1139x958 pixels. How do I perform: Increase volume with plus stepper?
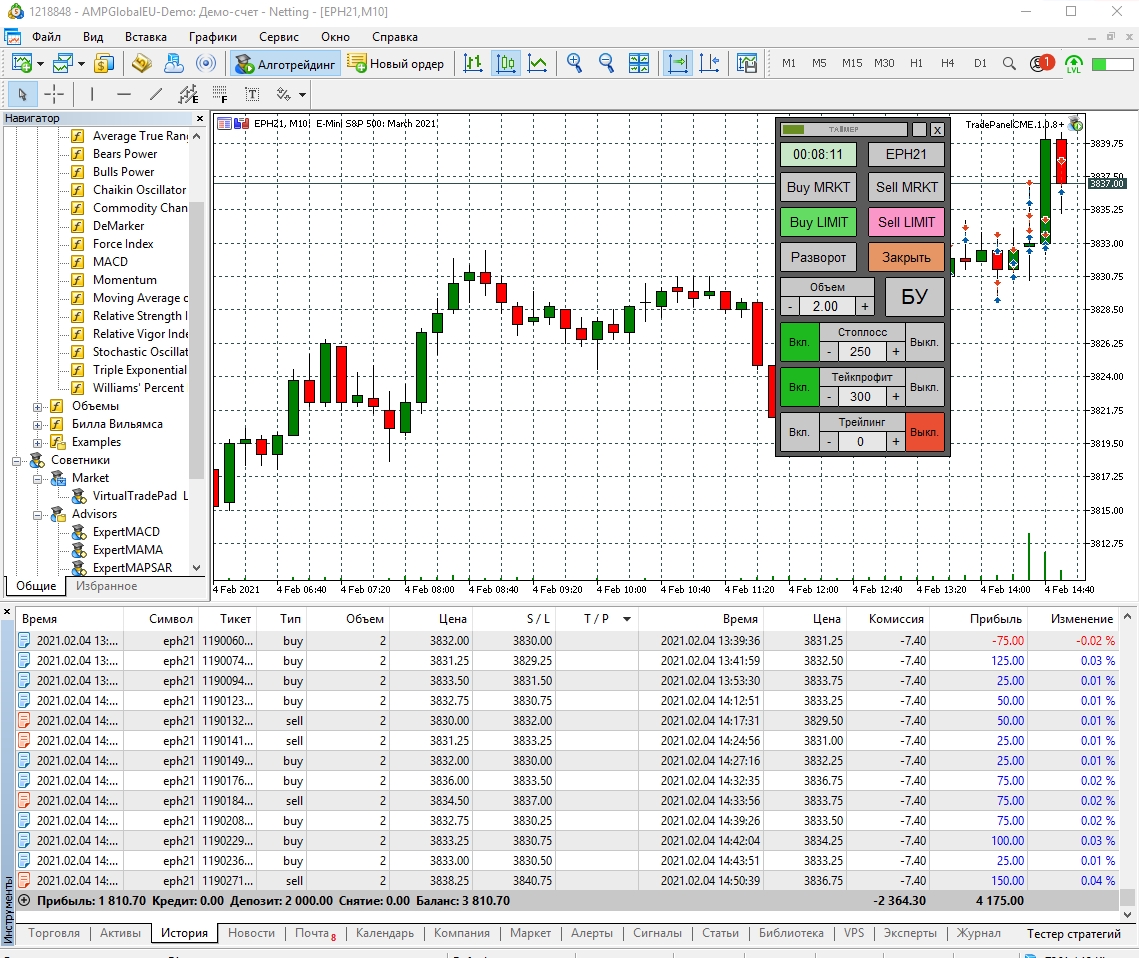(864, 307)
